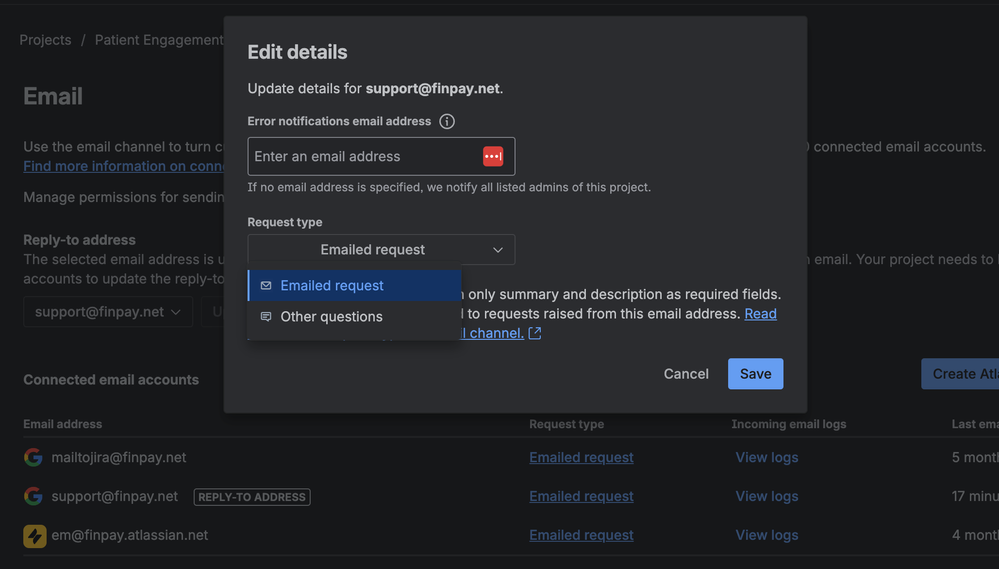The image size is (999, 569).
Task: Open Emailed request link for support@finpay.net
Action: (581, 496)
